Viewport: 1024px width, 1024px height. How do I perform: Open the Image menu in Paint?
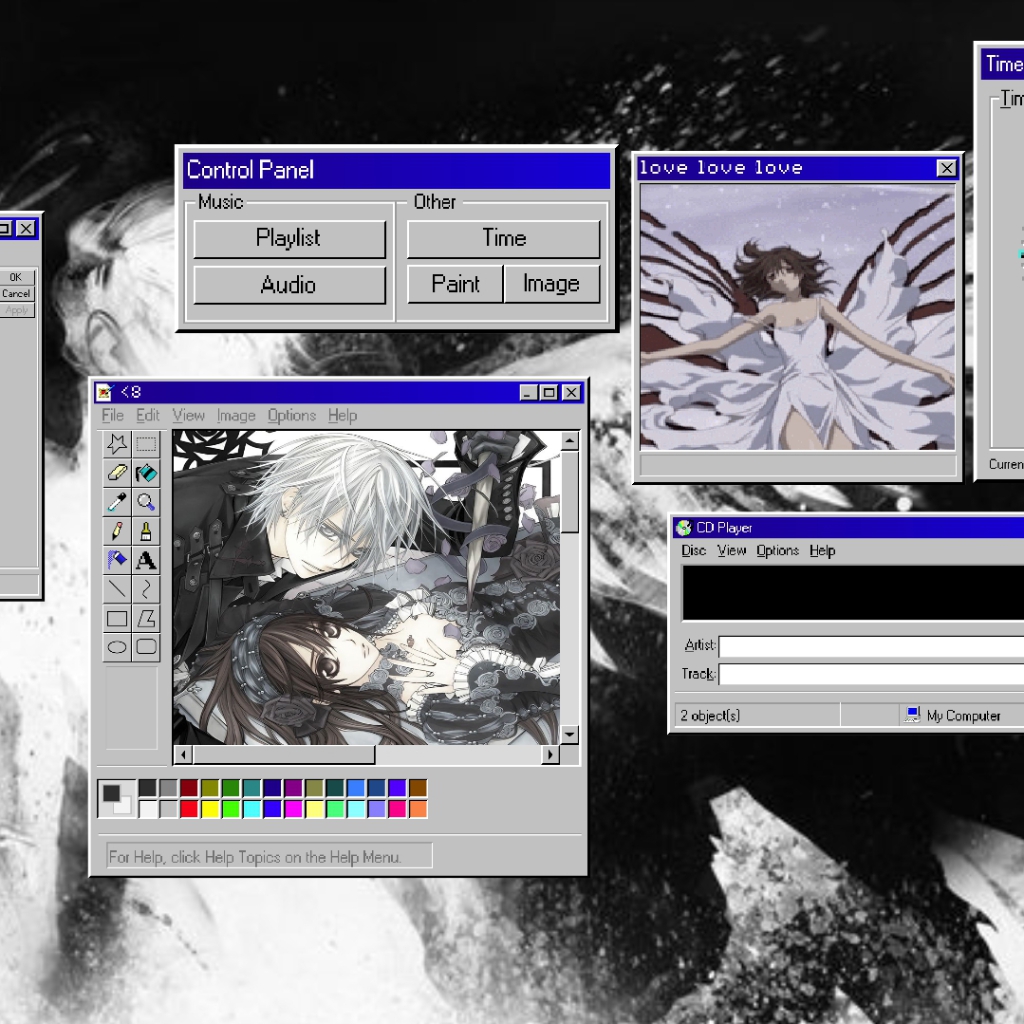[236, 415]
